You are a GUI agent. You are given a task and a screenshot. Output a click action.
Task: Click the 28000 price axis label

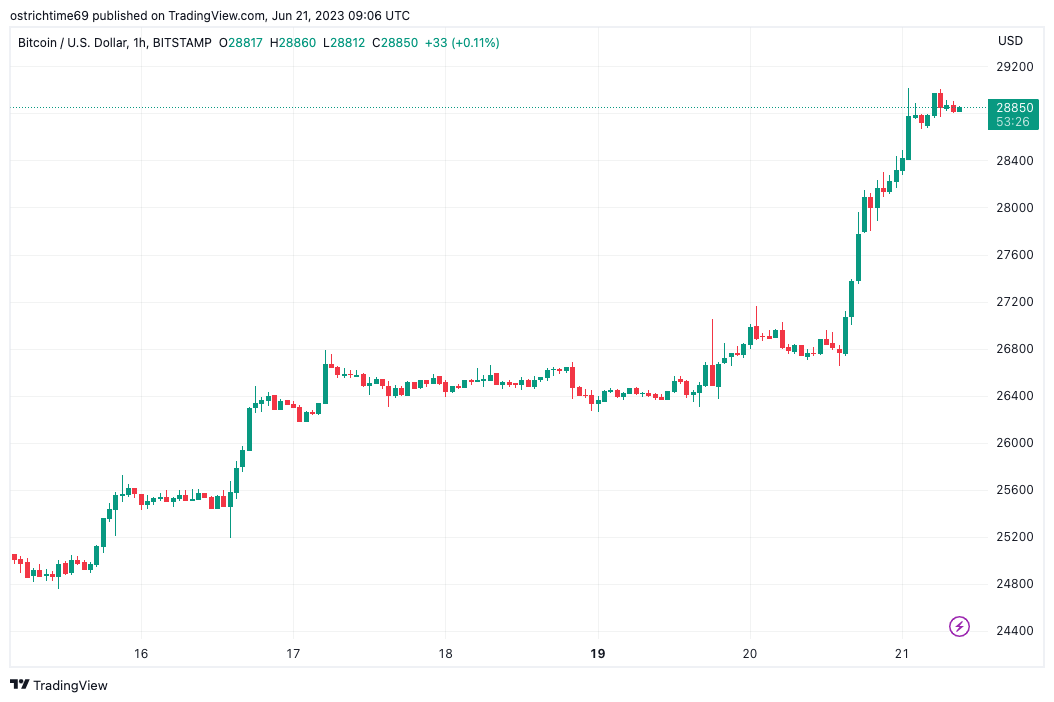click(x=1015, y=208)
